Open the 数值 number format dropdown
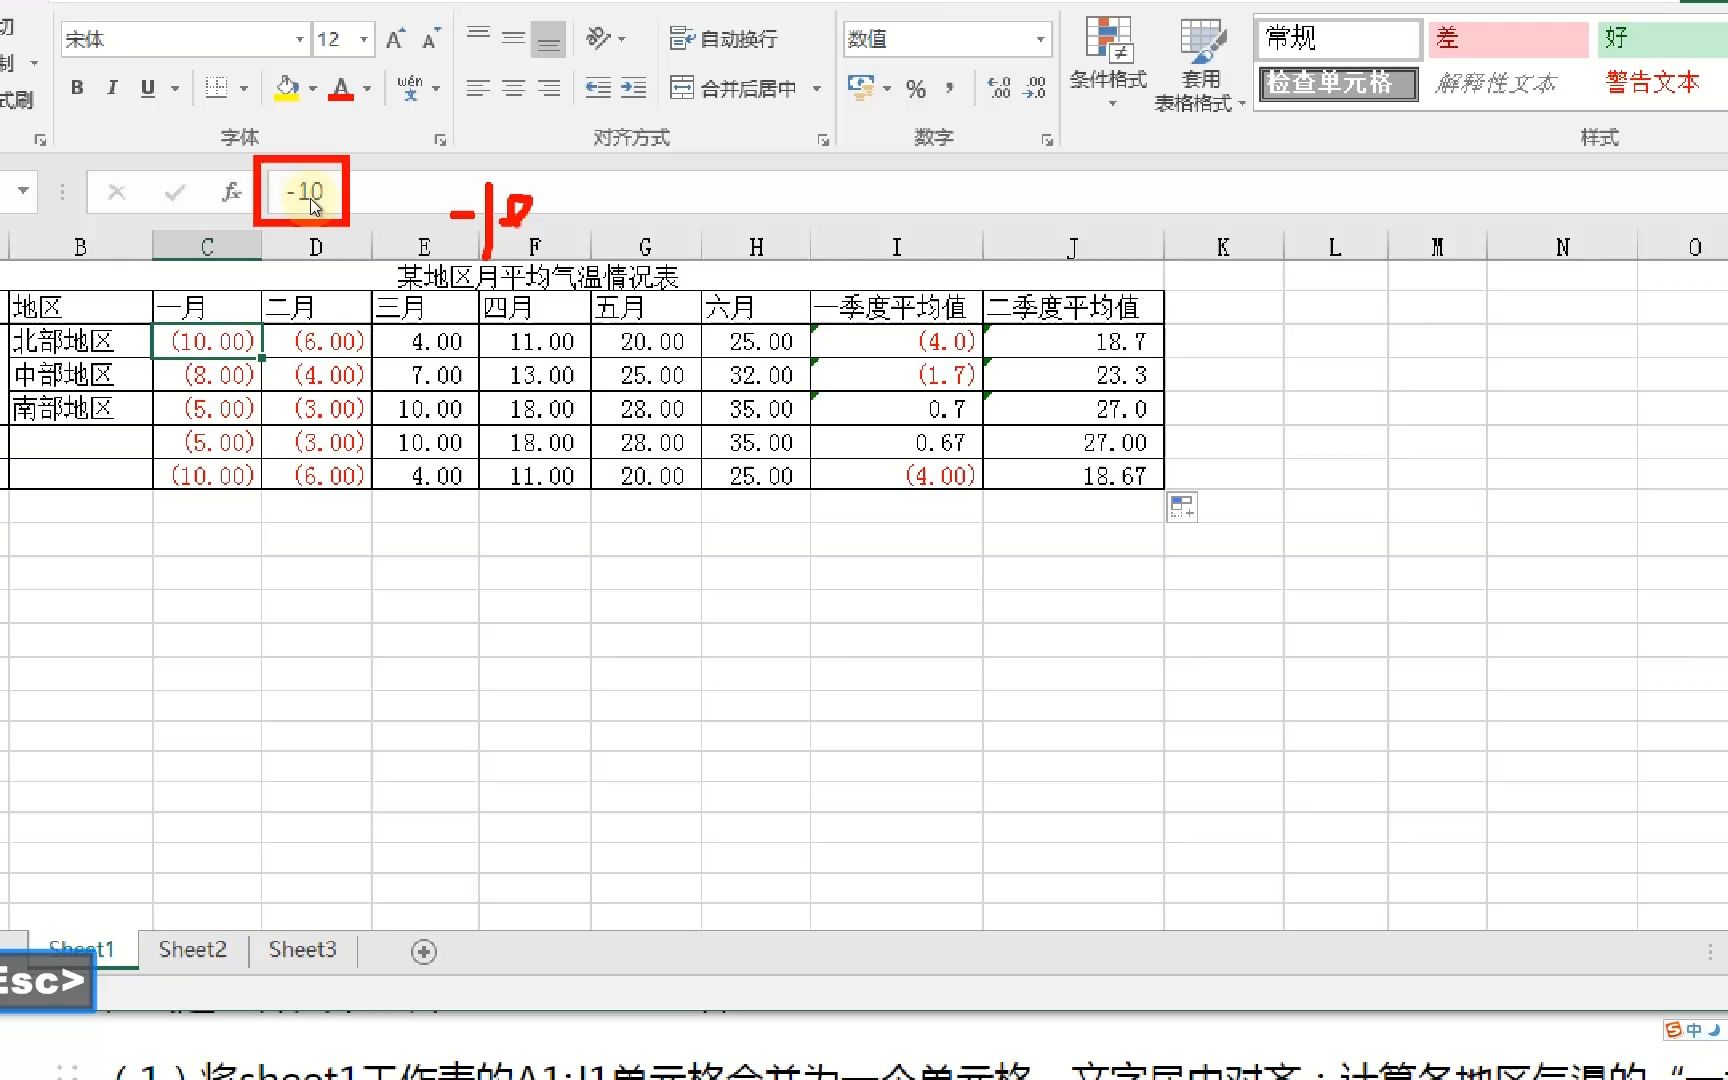Viewport: 1728px width, 1080px height. [1041, 39]
